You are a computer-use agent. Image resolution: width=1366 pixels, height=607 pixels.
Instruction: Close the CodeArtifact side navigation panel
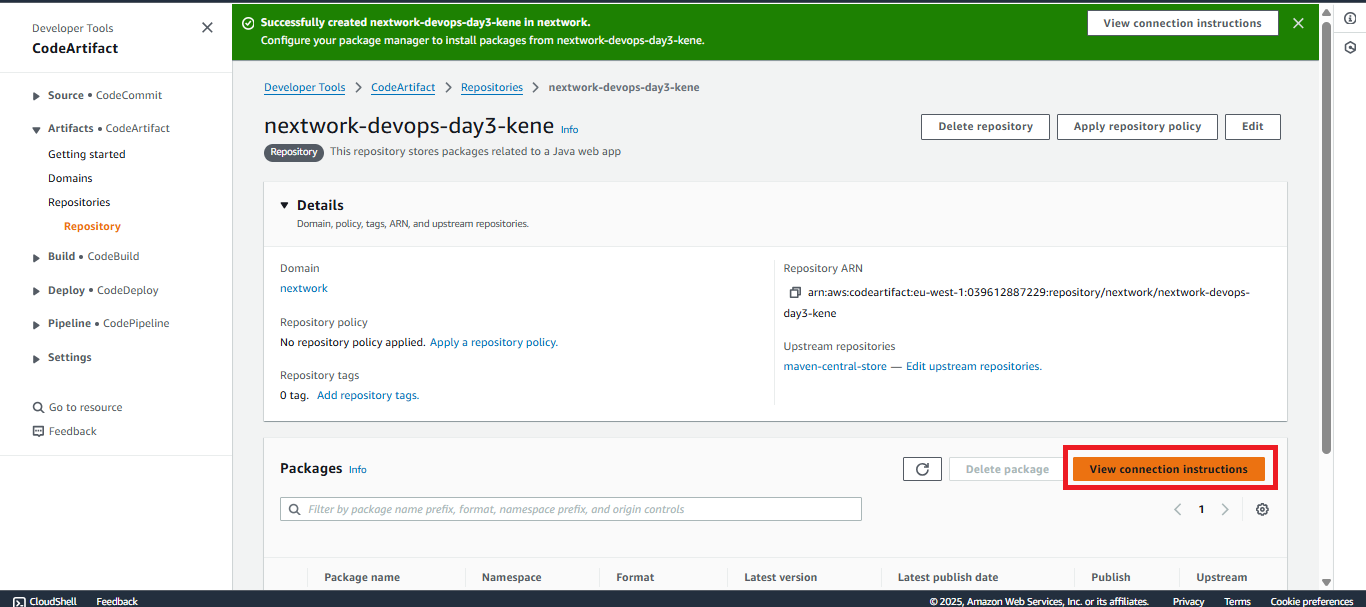207,28
